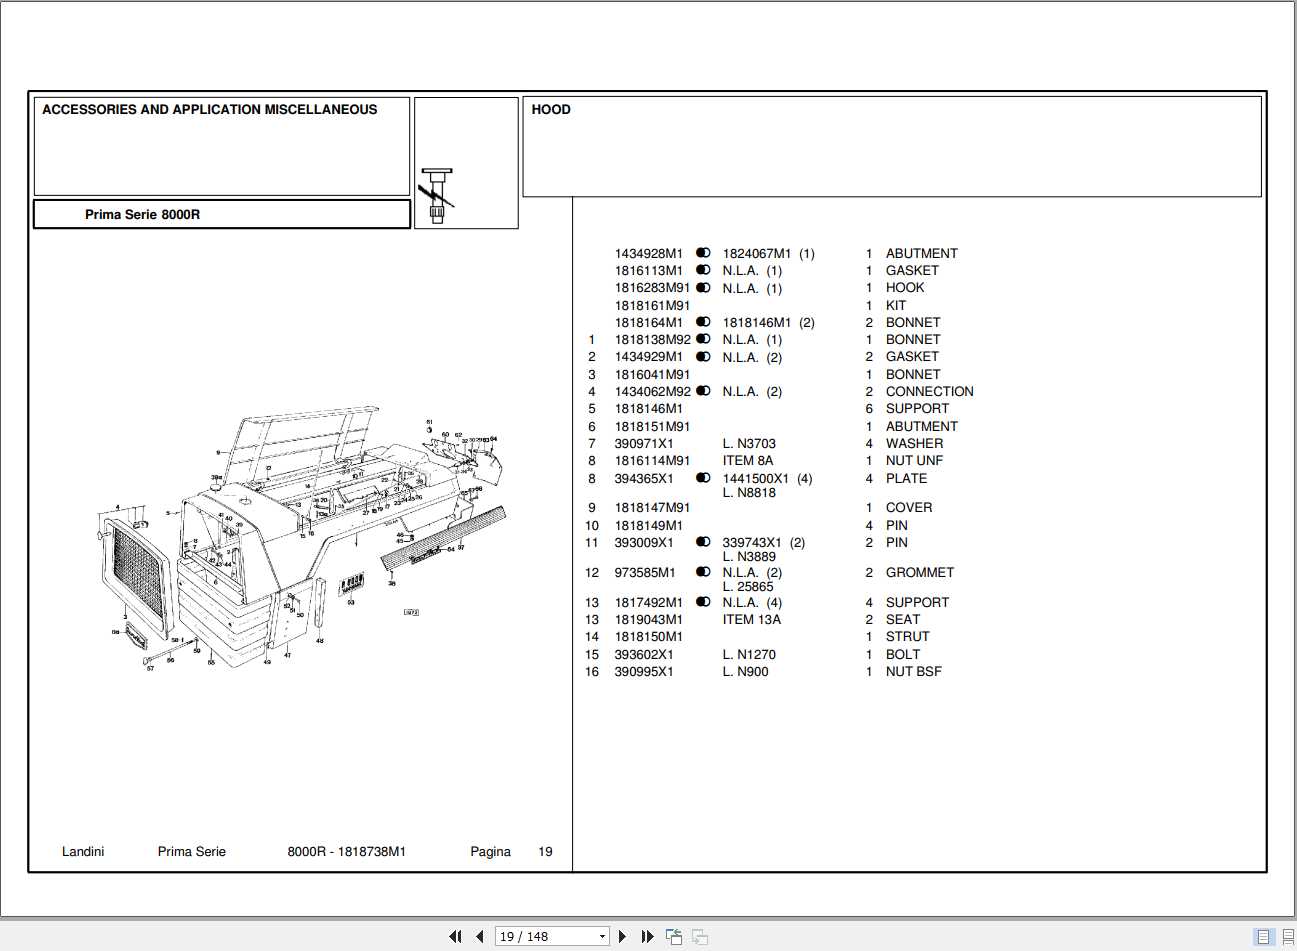Screen dimensions: 1297x951
Task: Click the L. 25865 reference
Action: pyautogui.click(x=748, y=586)
